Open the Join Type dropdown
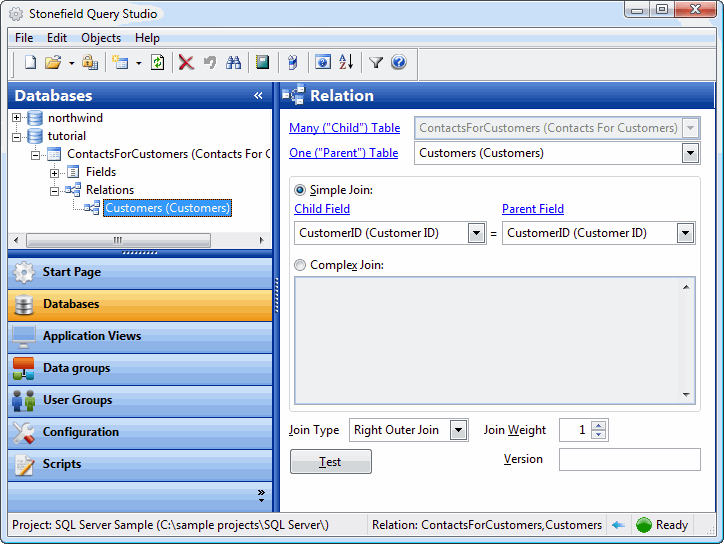 point(458,430)
